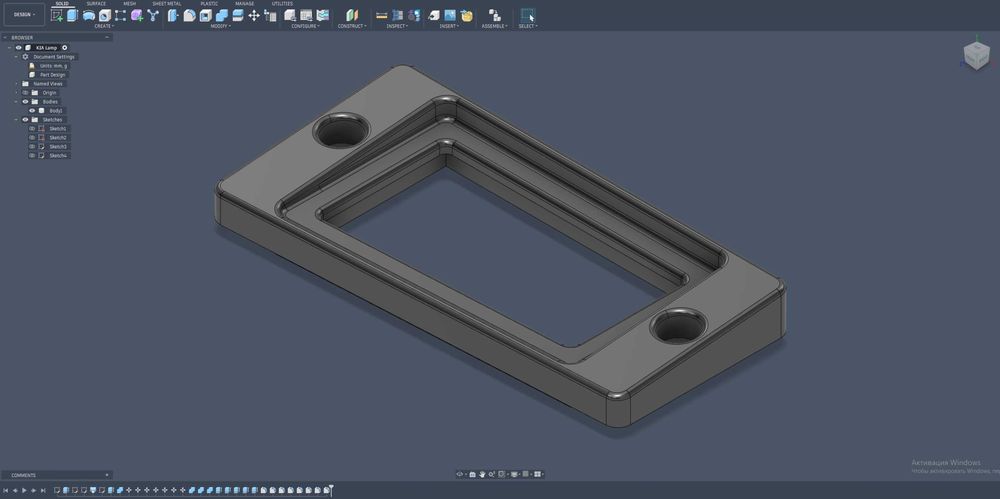Open the INSPECT dropdown menu
This screenshot has width=1000, height=499.
tap(397, 26)
